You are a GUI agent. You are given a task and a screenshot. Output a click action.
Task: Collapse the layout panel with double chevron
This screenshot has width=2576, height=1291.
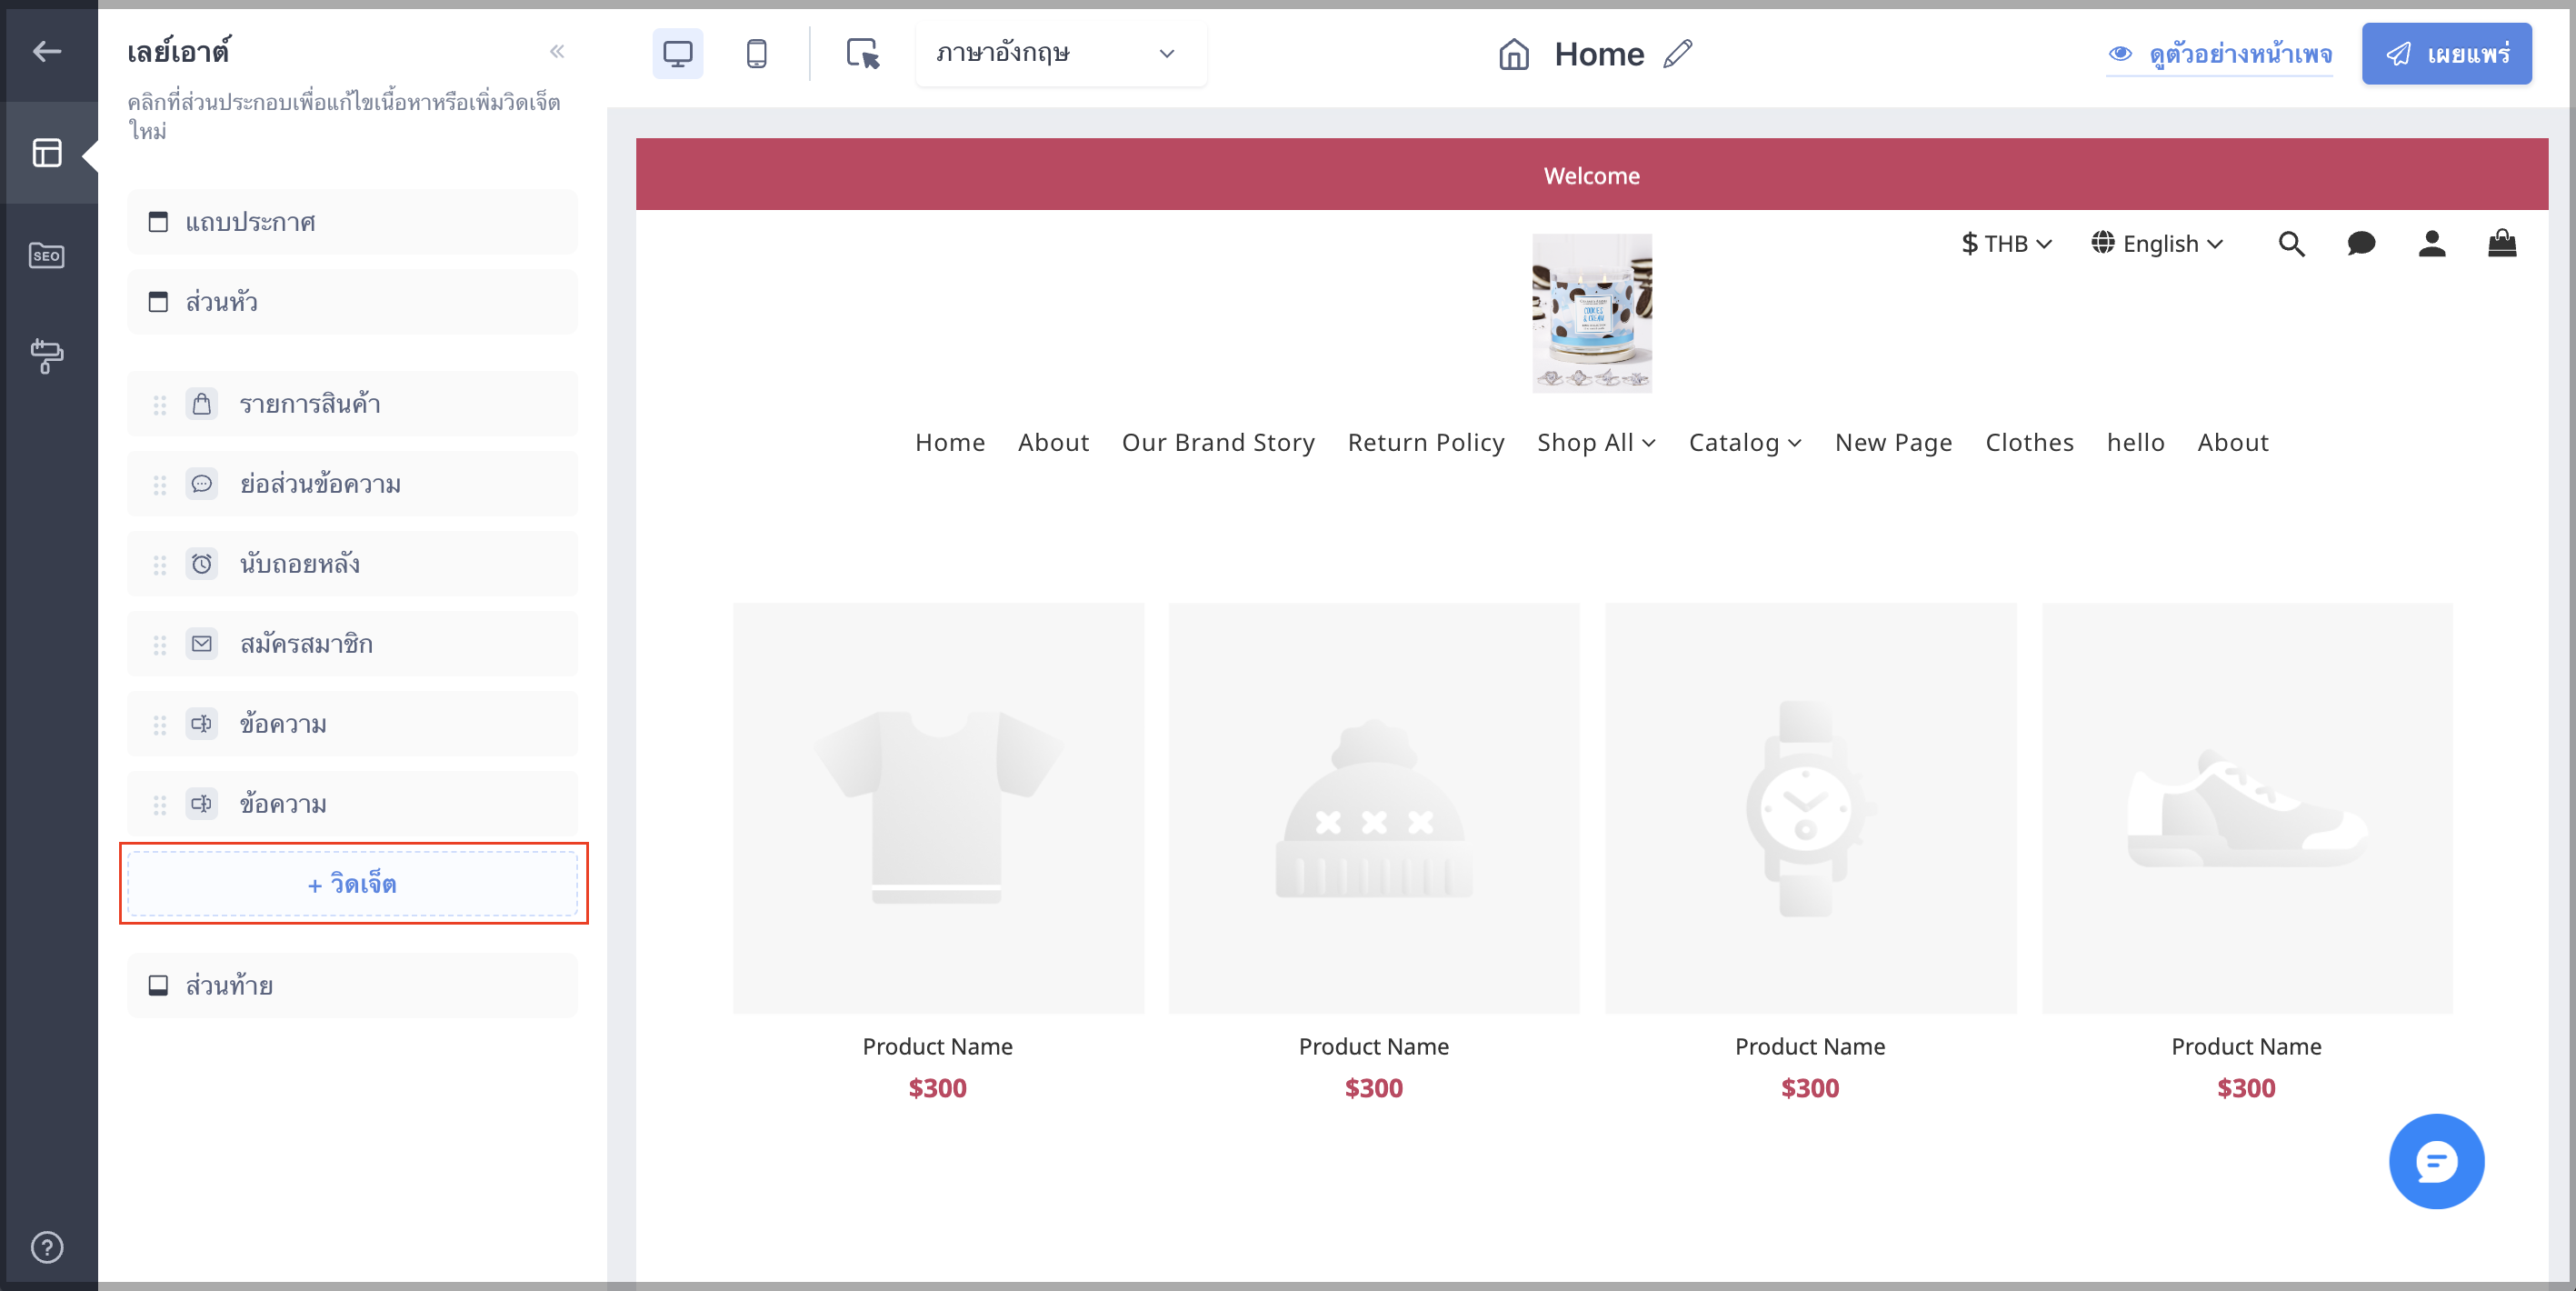pyautogui.click(x=557, y=51)
